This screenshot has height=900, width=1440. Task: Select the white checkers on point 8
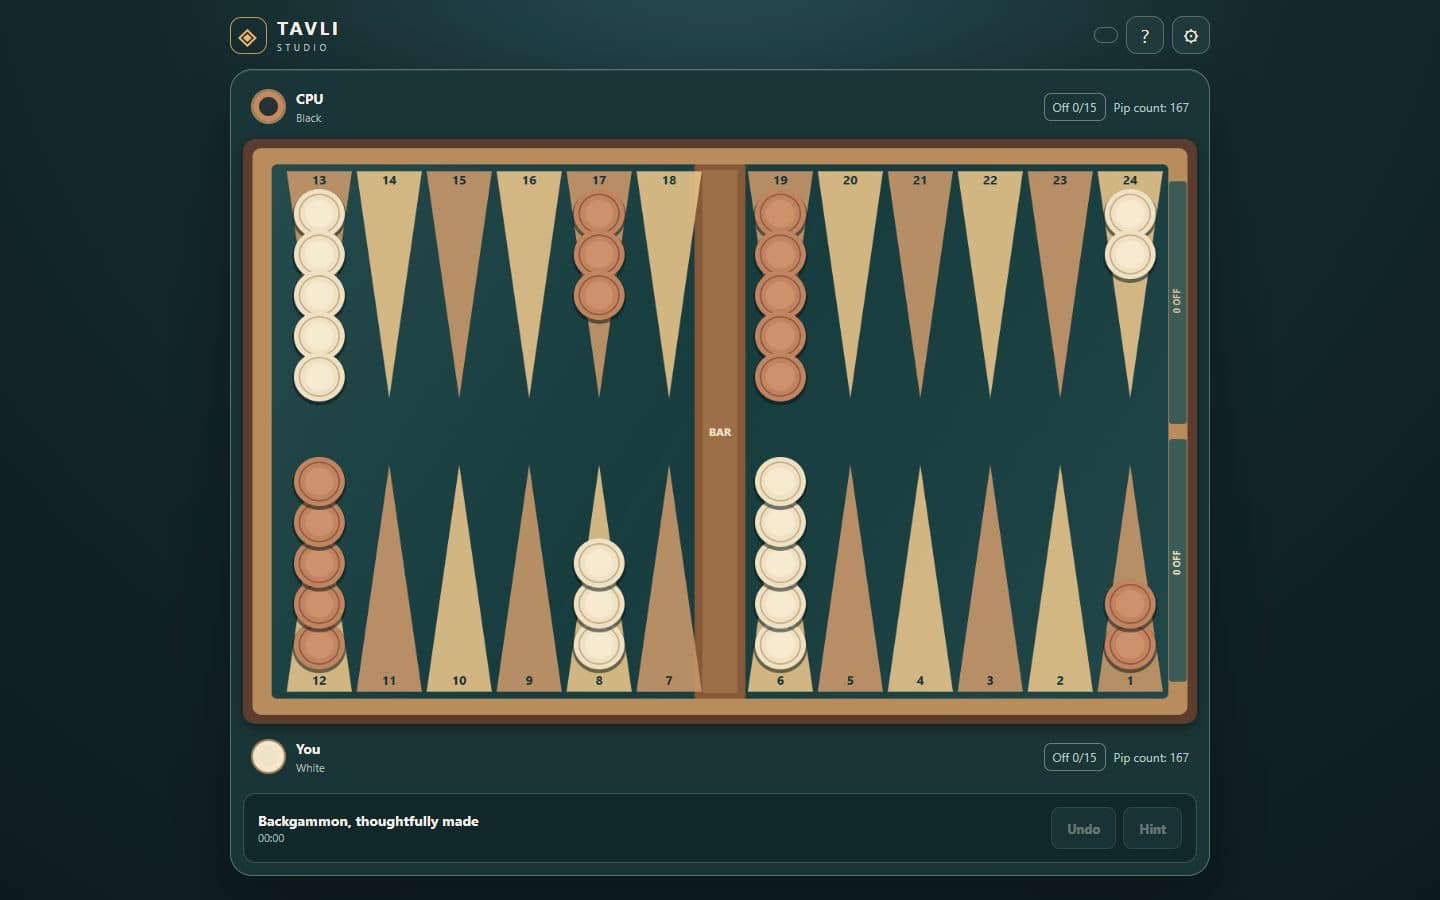coord(599,605)
